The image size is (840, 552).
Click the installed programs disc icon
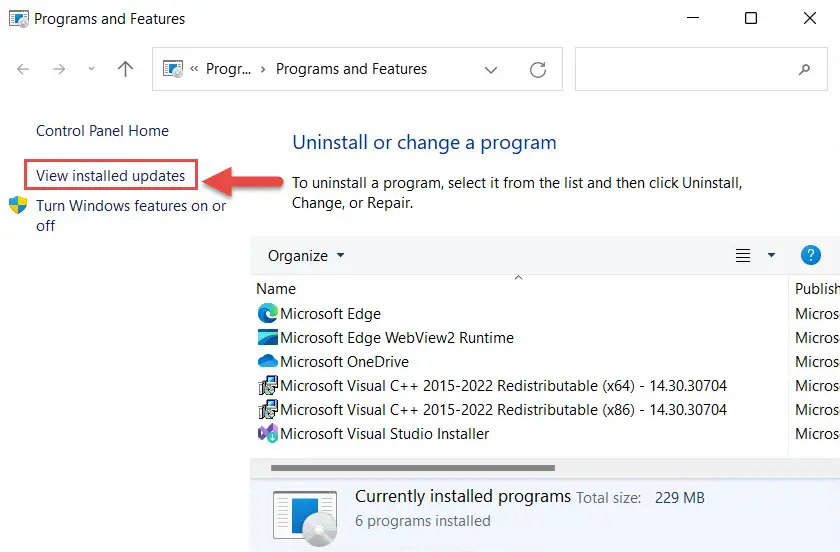click(305, 517)
